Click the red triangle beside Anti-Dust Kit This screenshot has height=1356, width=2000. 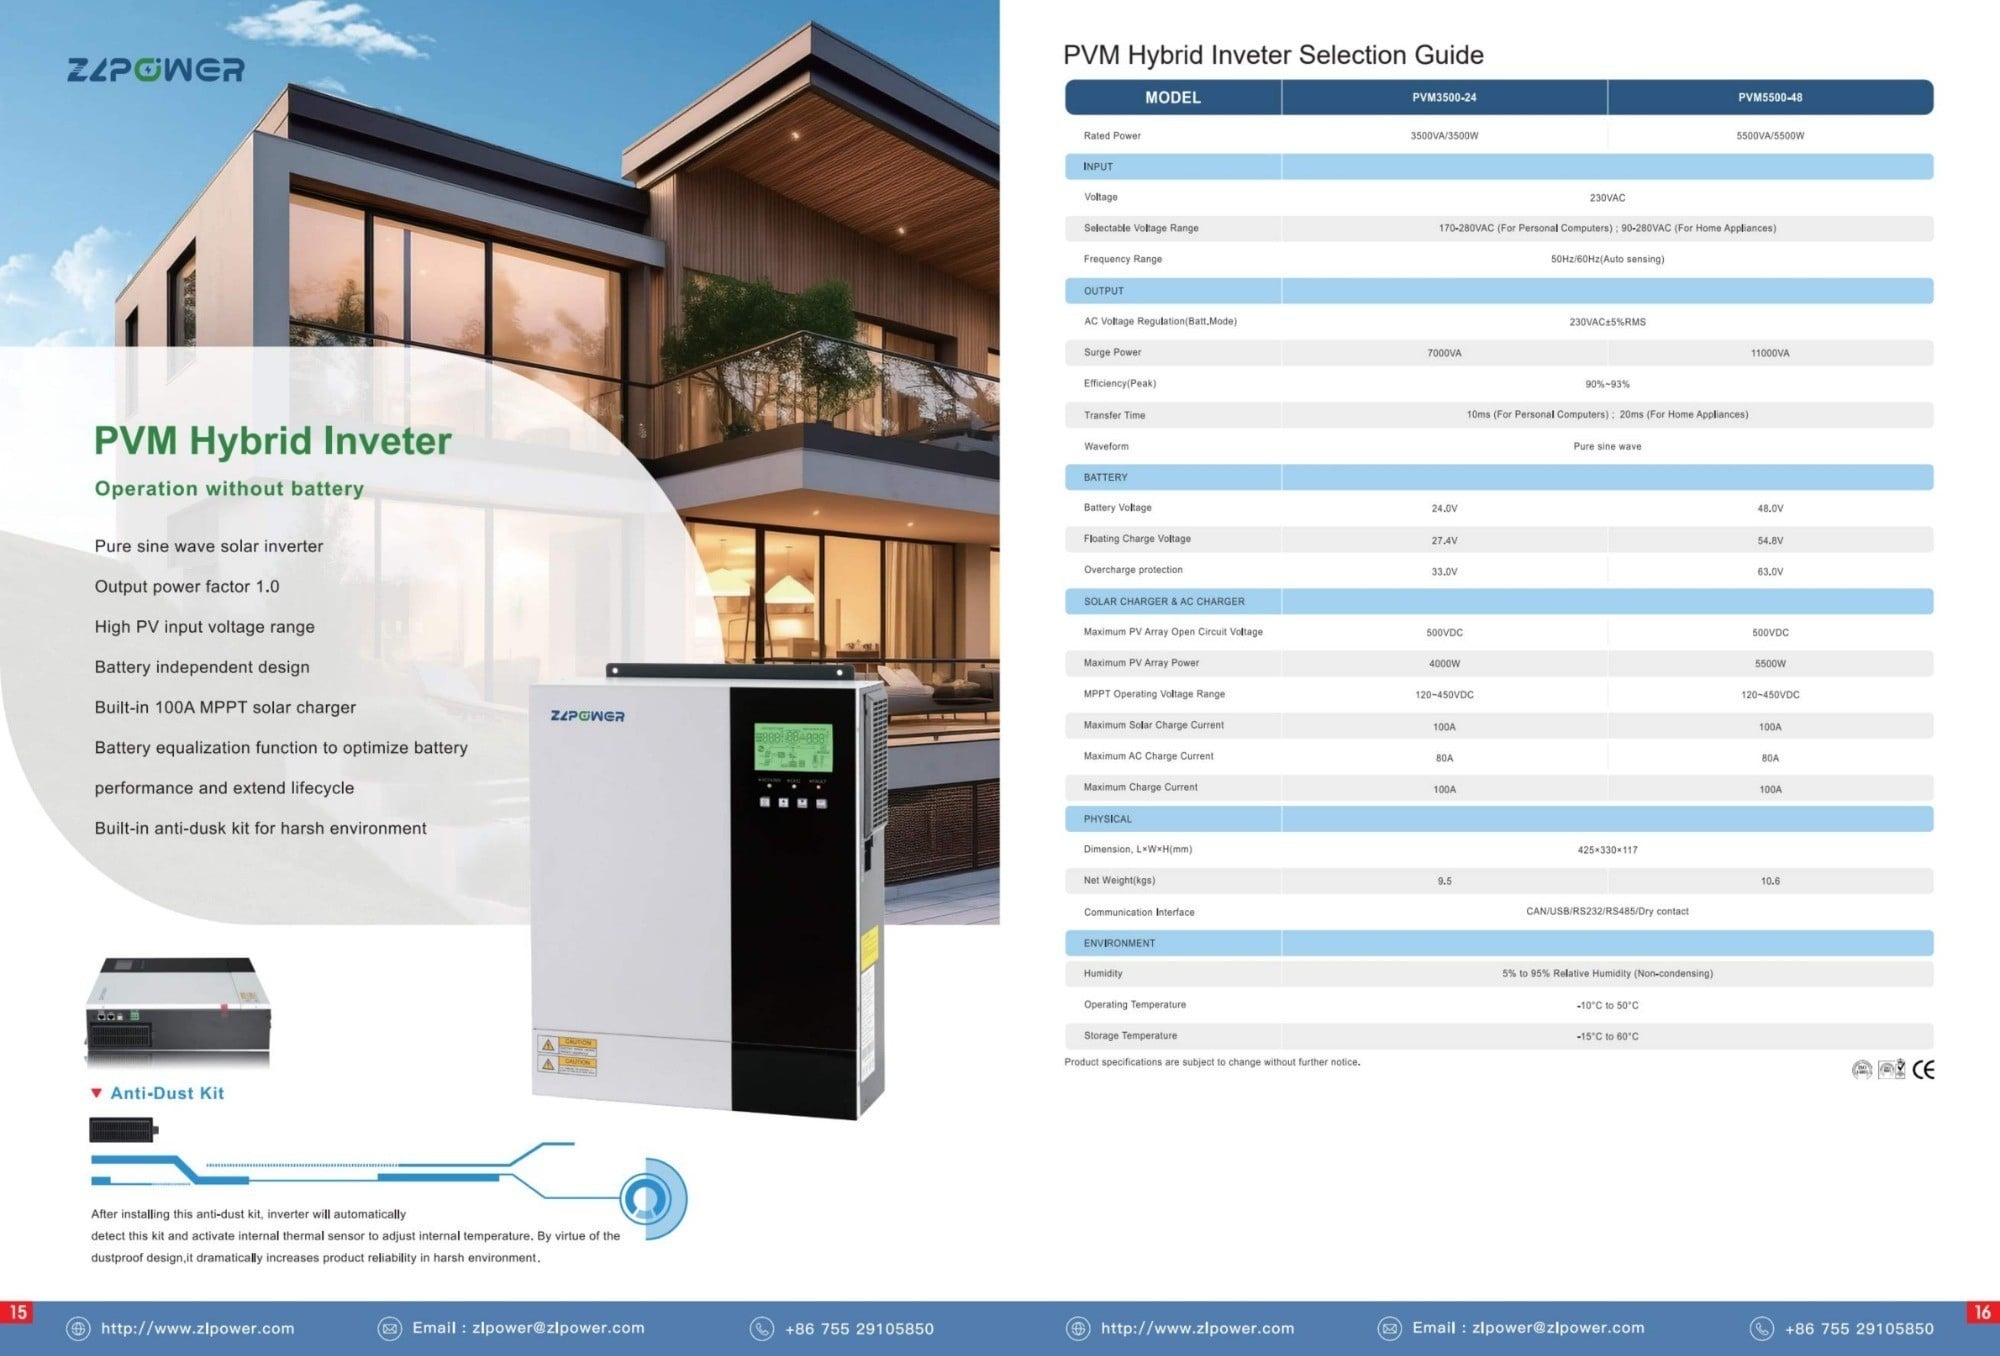click(97, 1093)
